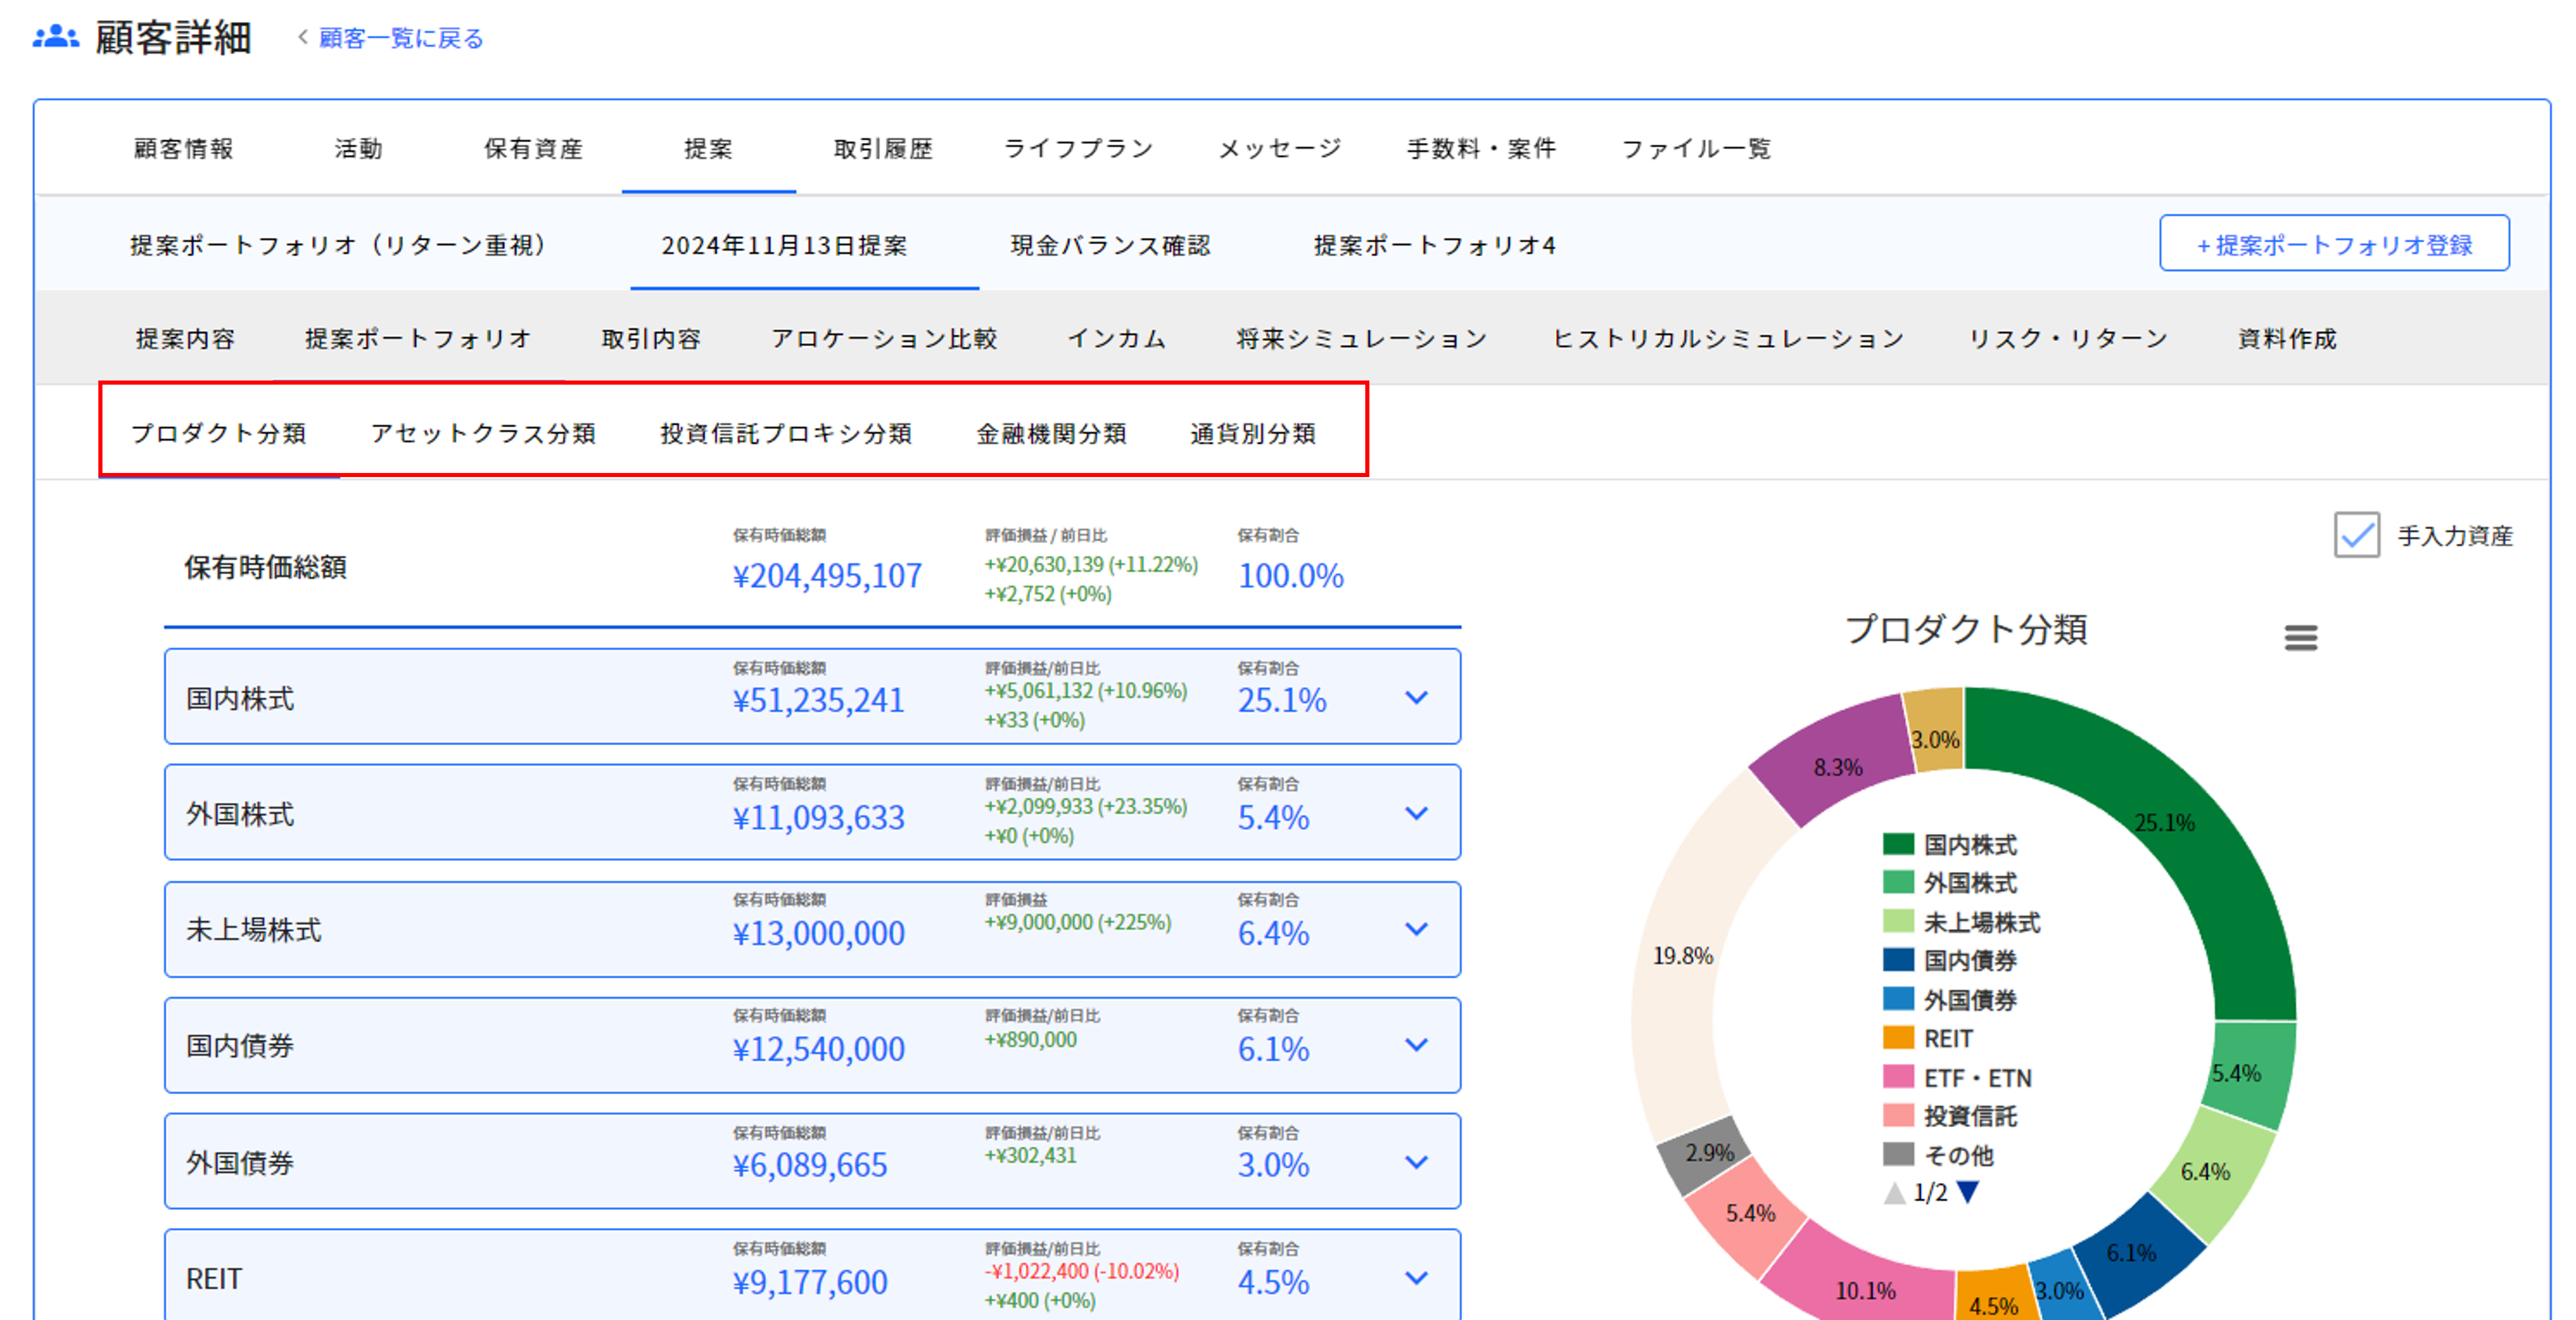Click the legend previous-page up triangle

(x=1894, y=1193)
